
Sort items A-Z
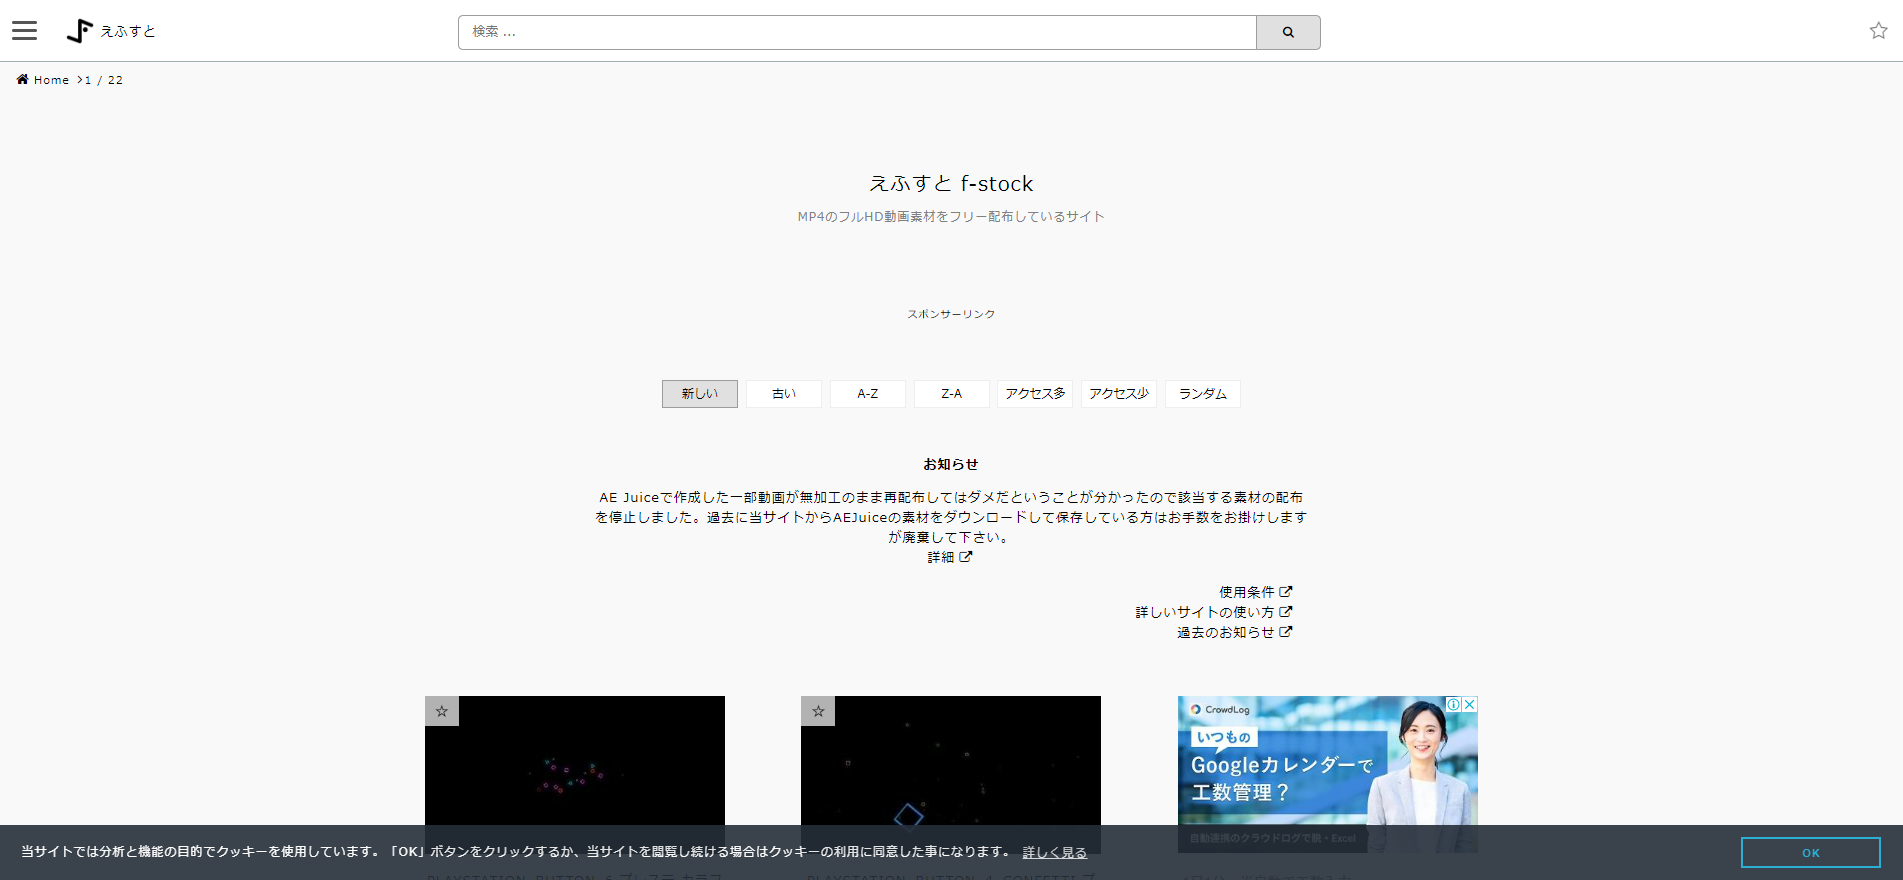click(868, 394)
